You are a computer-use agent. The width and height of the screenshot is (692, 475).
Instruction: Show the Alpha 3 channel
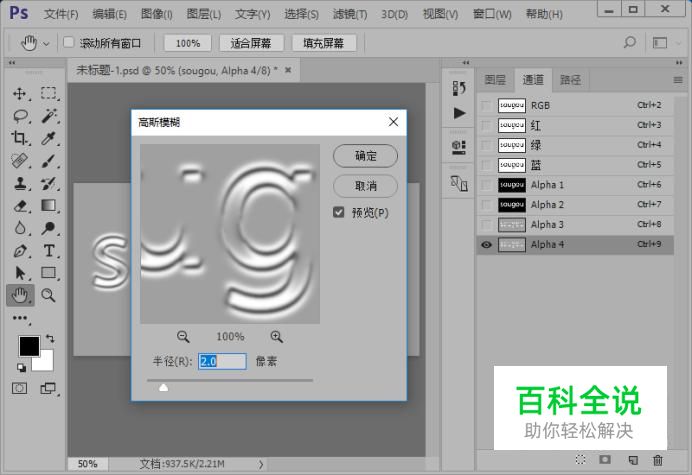point(486,225)
